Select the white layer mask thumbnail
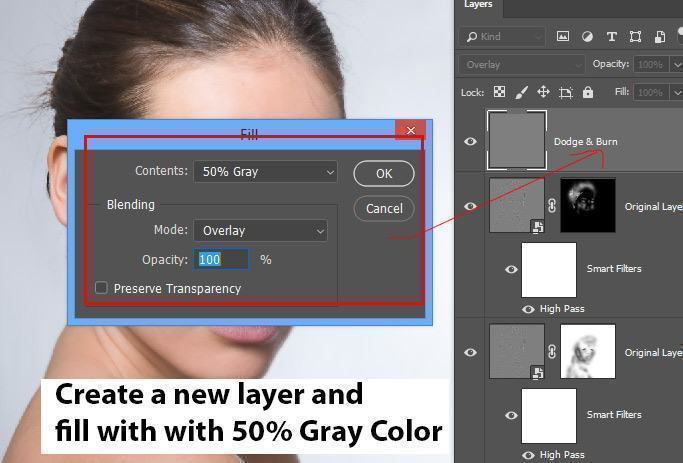683x463 pixels. click(x=588, y=351)
